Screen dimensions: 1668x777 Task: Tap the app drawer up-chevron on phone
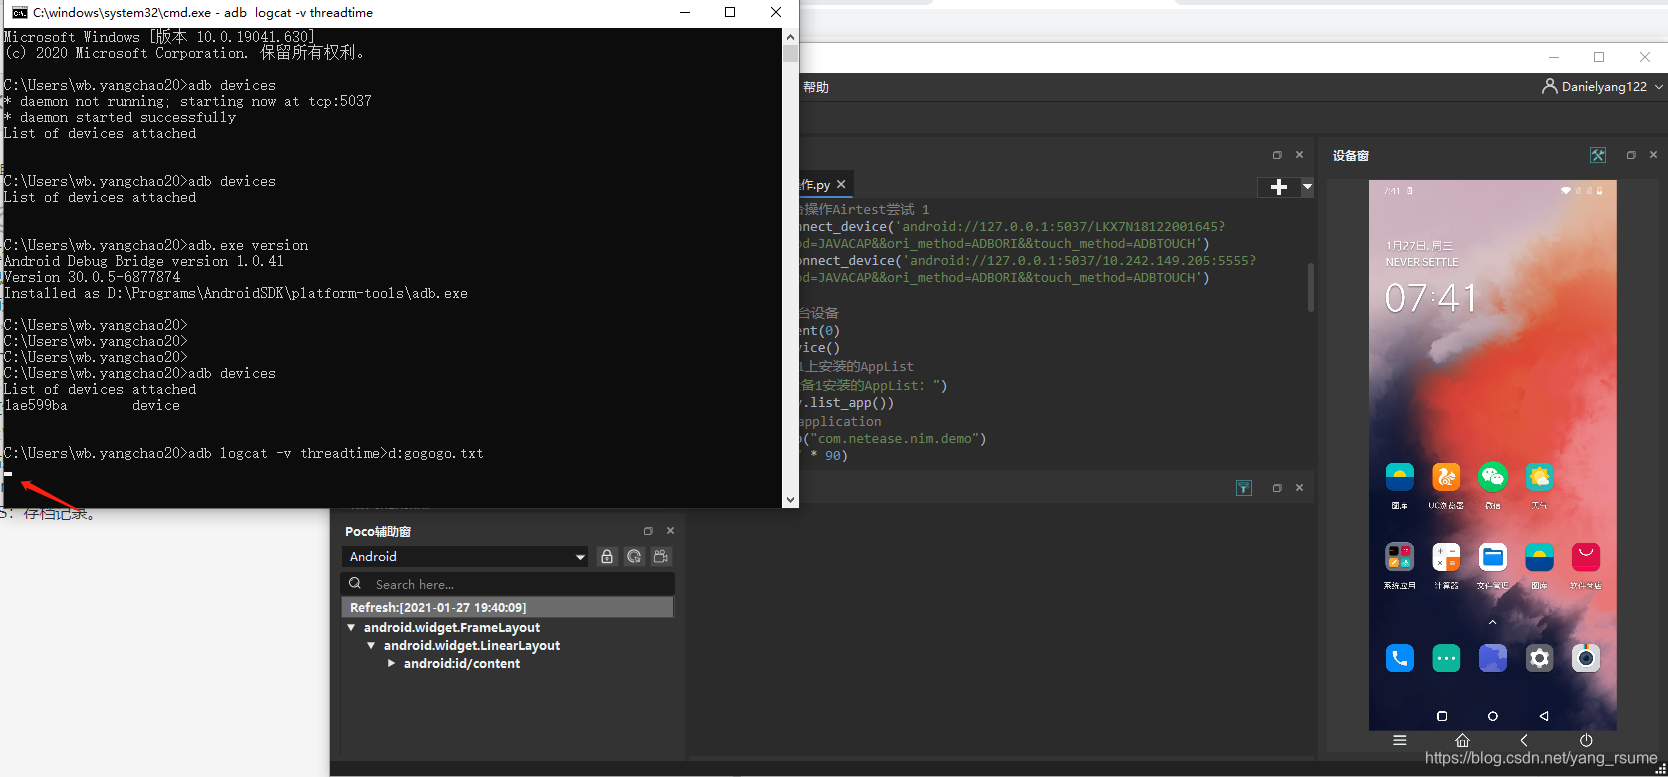click(x=1493, y=622)
